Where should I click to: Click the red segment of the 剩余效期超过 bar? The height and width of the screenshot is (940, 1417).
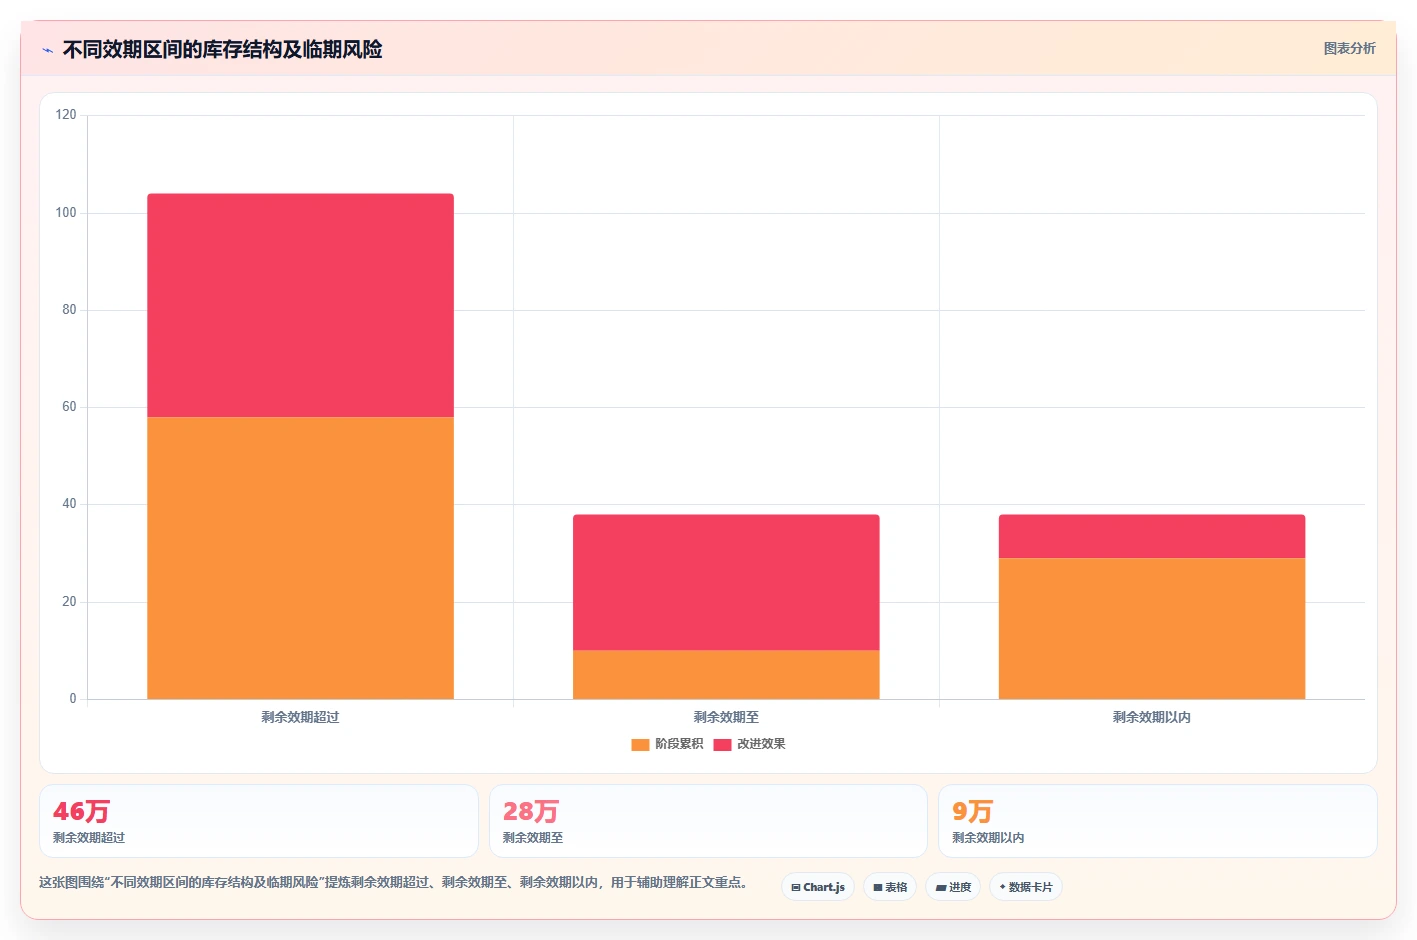point(300,305)
